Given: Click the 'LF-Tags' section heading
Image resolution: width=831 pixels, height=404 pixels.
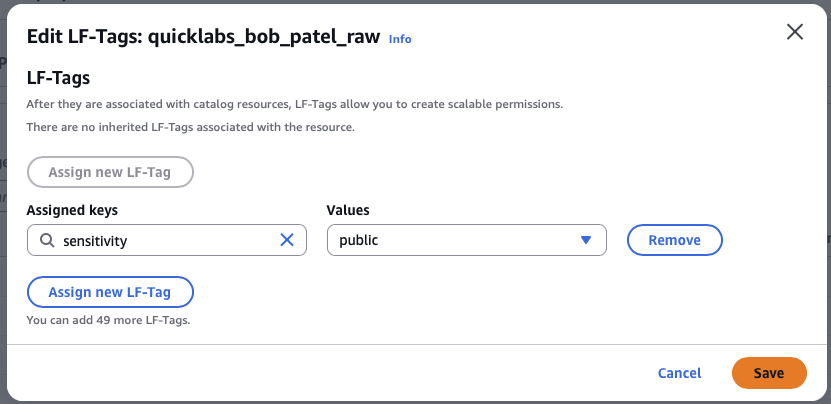Looking at the screenshot, I should pyautogui.click(x=58, y=78).
